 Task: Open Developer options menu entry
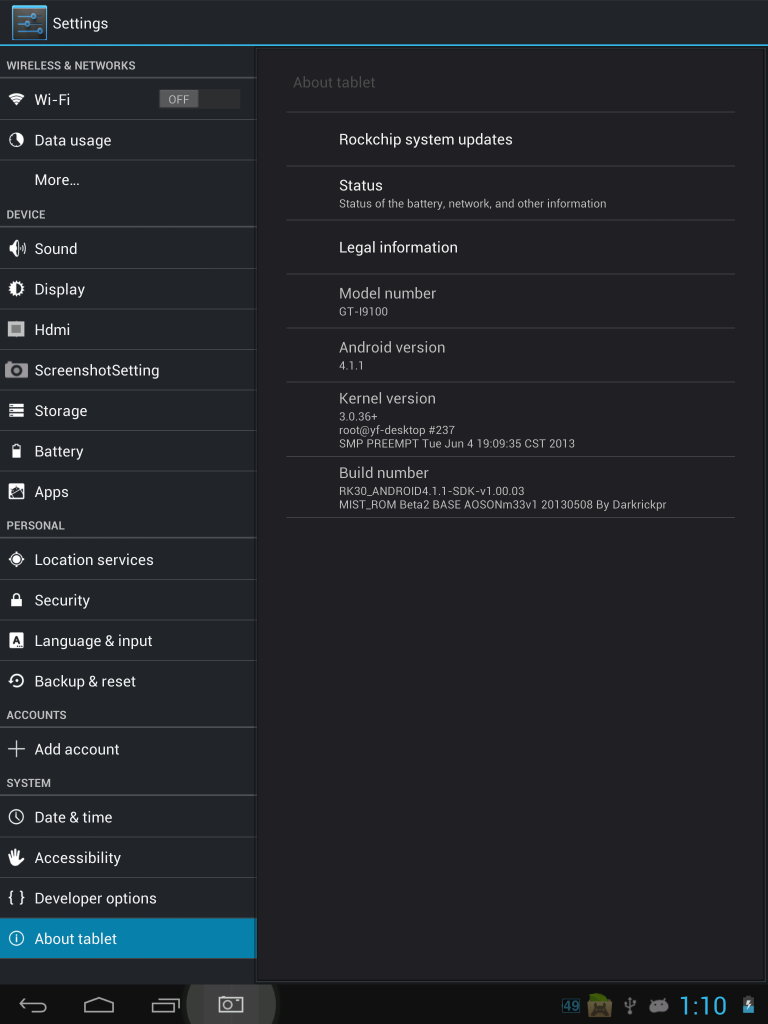click(95, 898)
